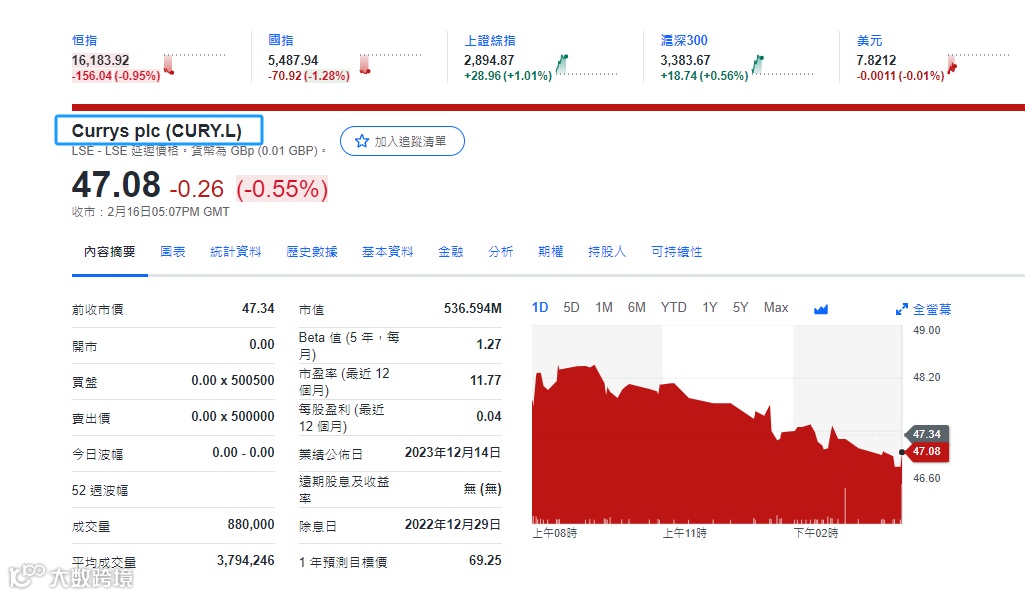The image size is (1025, 596).
Task: Click the 2022年12月29日 ex-dividend date
Action: [x=452, y=524]
